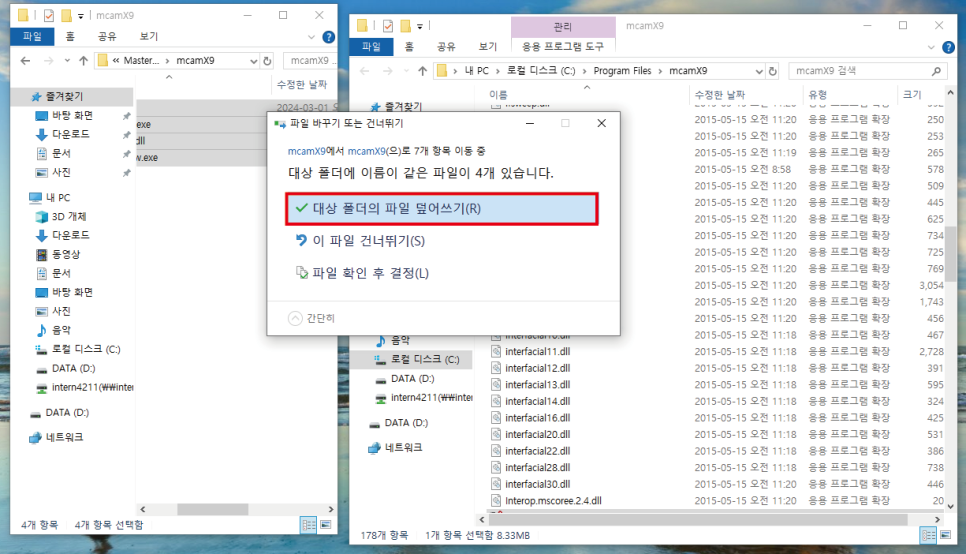Collapse details with the 간단히 toggle
966x554 pixels.
(x=312, y=318)
